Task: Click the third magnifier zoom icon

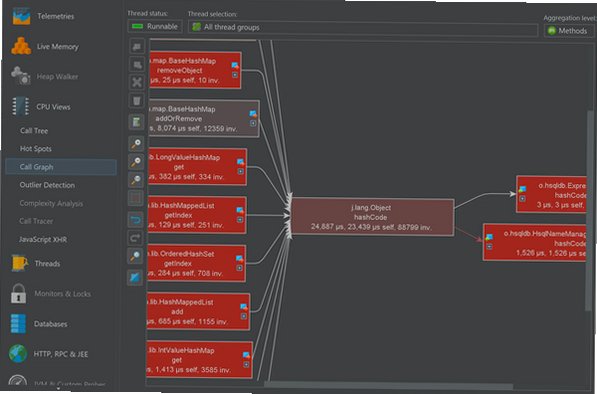Action: pyautogui.click(x=136, y=180)
